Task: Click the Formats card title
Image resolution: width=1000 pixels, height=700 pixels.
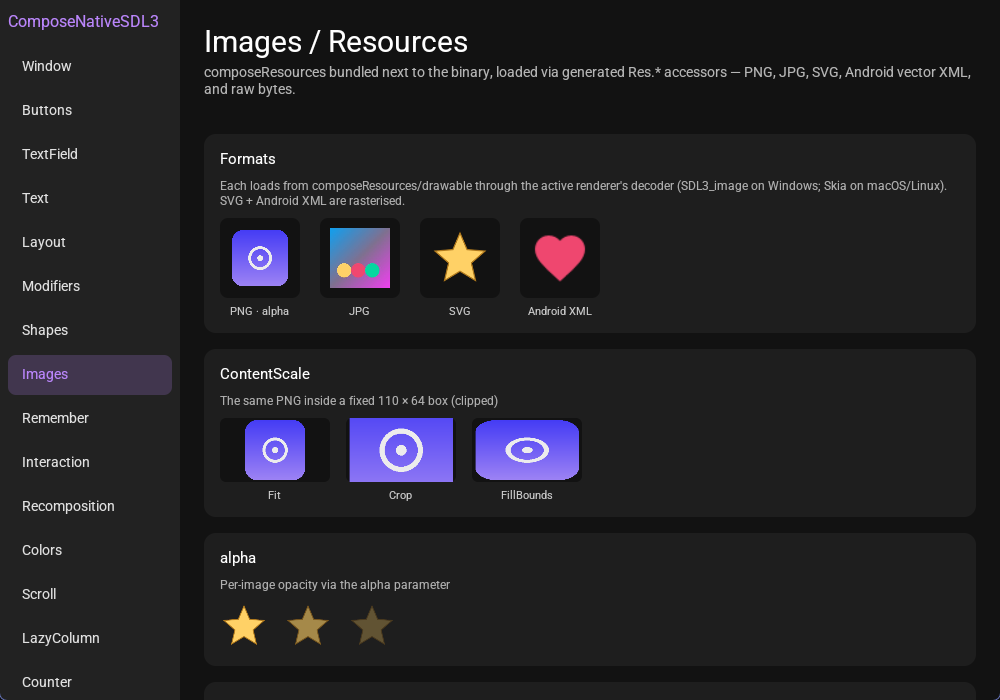Action: pyautogui.click(x=247, y=159)
